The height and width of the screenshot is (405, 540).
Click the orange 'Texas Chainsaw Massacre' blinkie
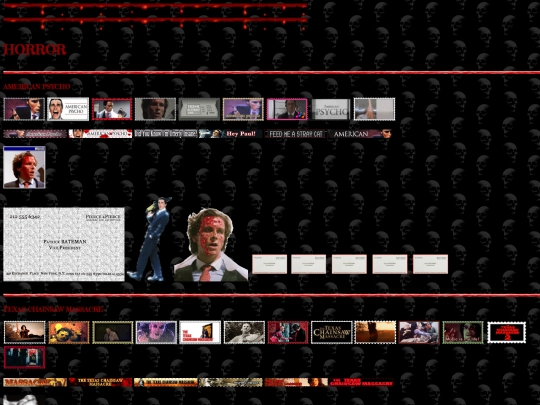tap(166, 382)
